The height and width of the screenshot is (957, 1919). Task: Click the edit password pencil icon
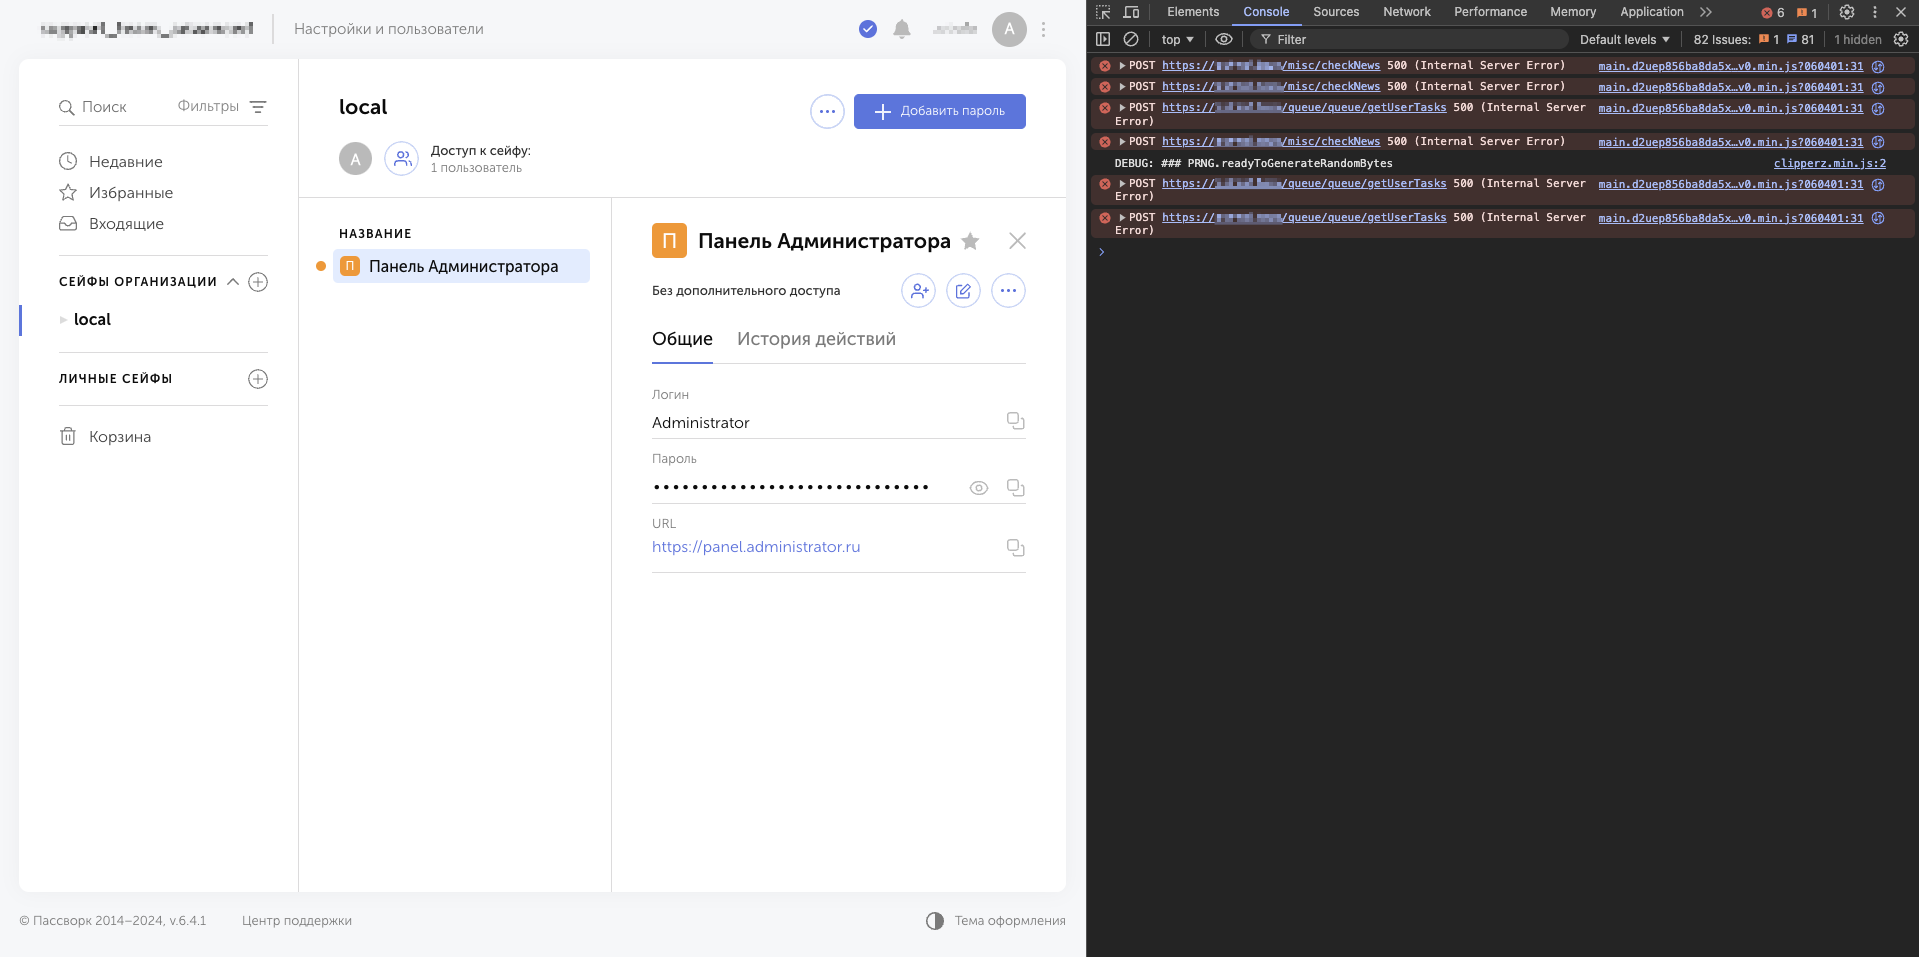tap(963, 291)
